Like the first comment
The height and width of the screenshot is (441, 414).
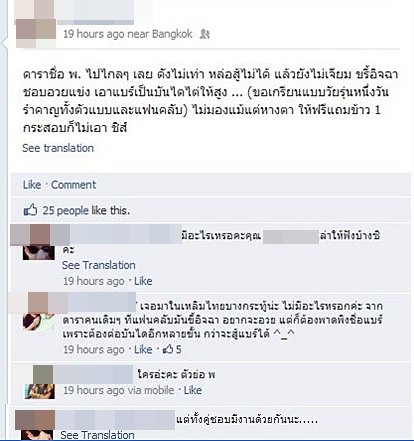tap(143, 281)
